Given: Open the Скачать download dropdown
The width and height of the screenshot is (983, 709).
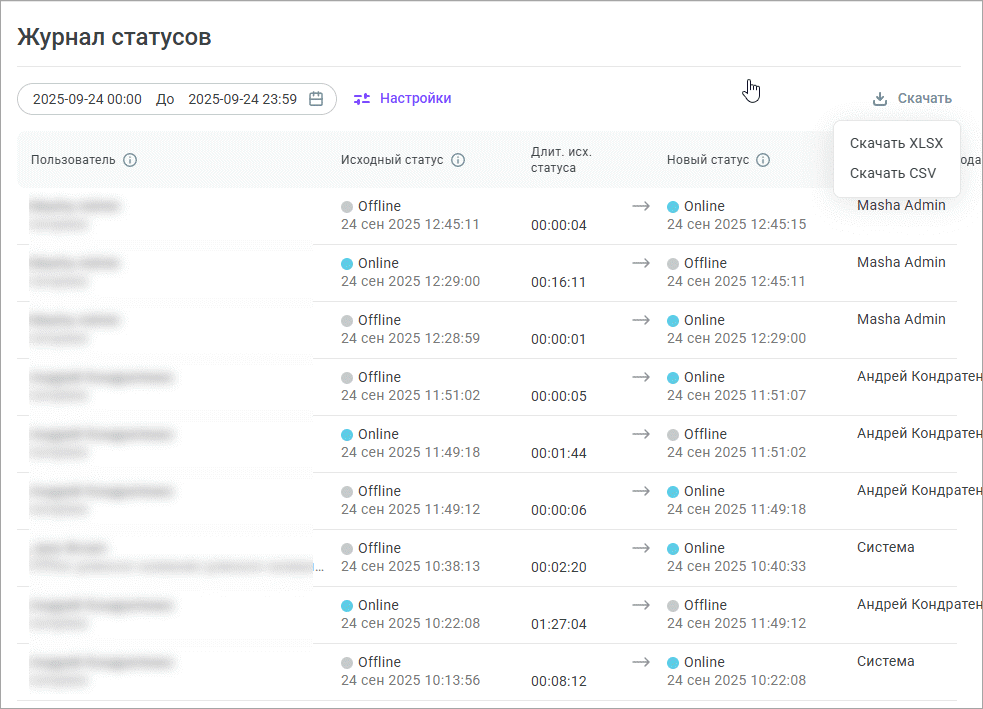Looking at the screenshot, I should click(924, 99).
